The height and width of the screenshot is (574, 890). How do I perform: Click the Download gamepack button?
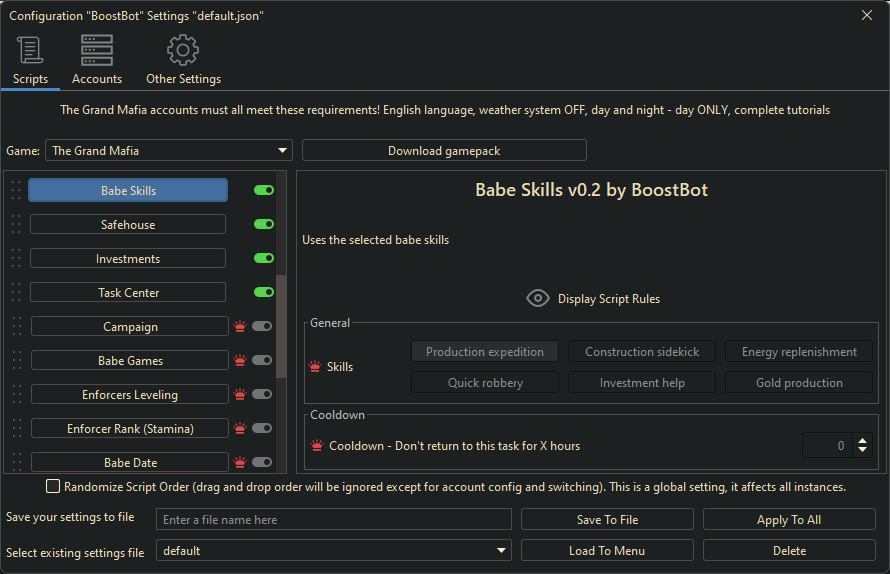(x=444, y=151)
